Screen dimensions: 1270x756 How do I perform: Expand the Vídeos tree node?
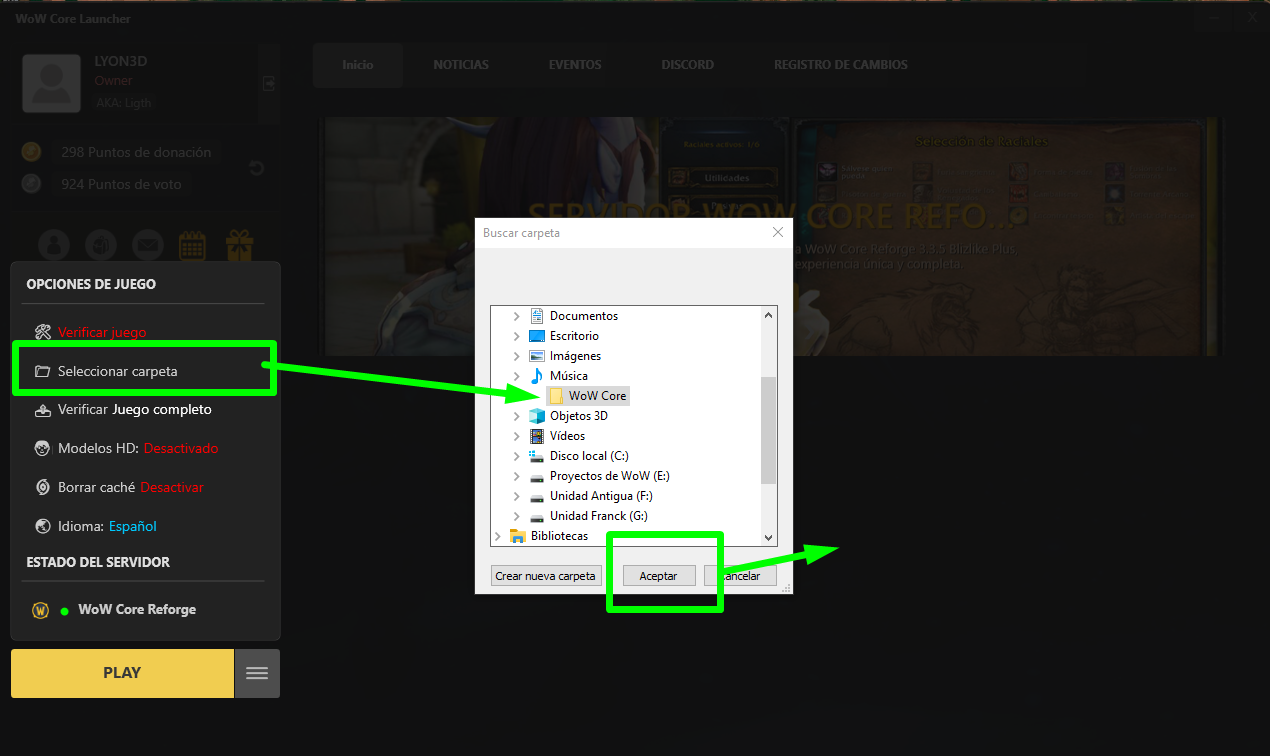coord(516,436)
